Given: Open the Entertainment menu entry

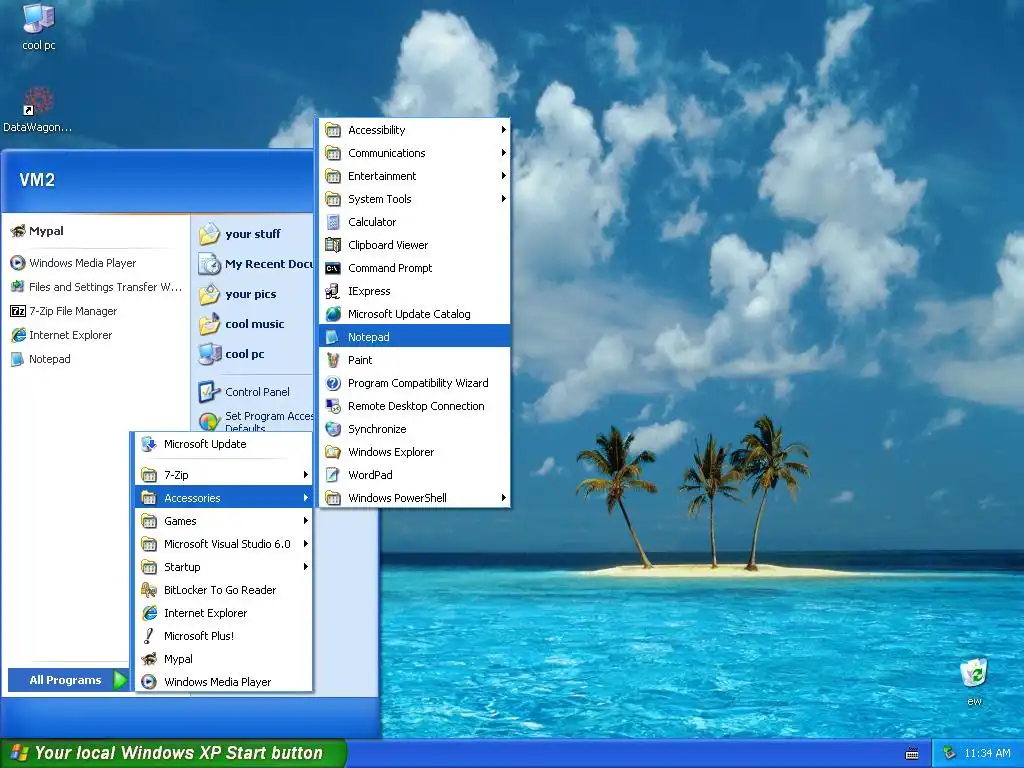Looking at the screenshot, I should (x=415, y=176).
